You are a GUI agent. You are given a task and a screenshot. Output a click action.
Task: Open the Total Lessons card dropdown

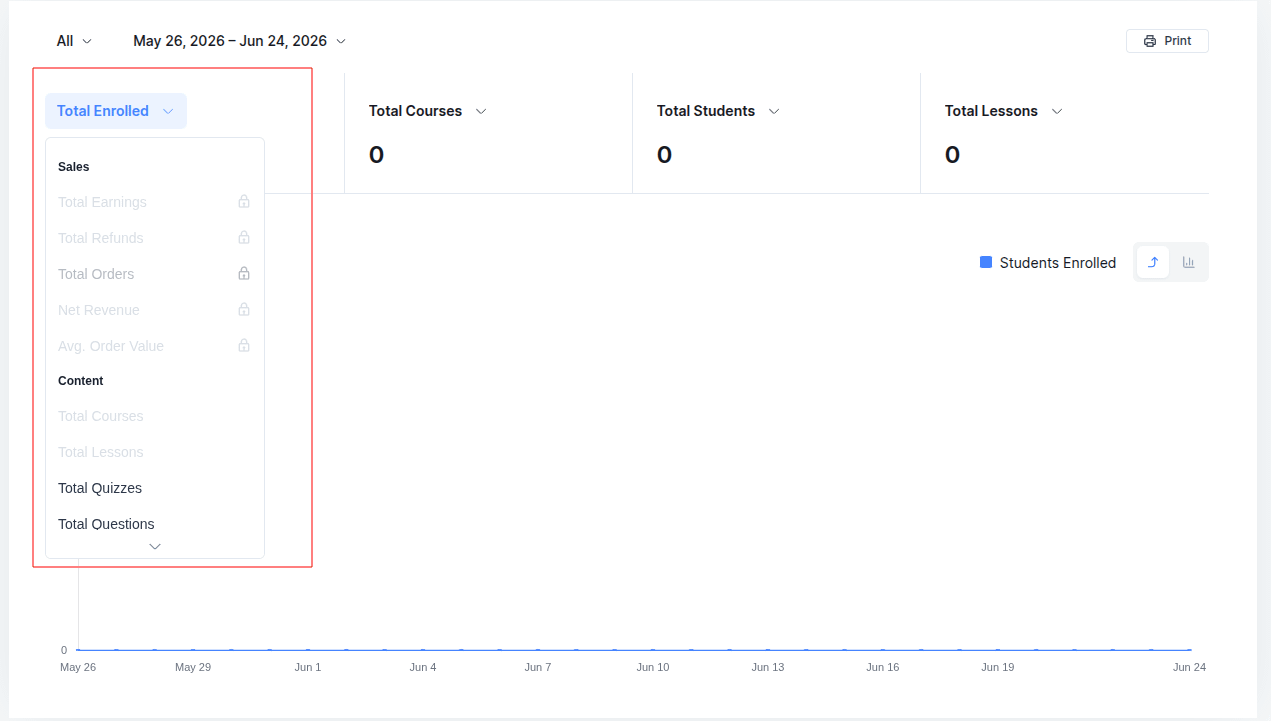(x=1004, y=111)
